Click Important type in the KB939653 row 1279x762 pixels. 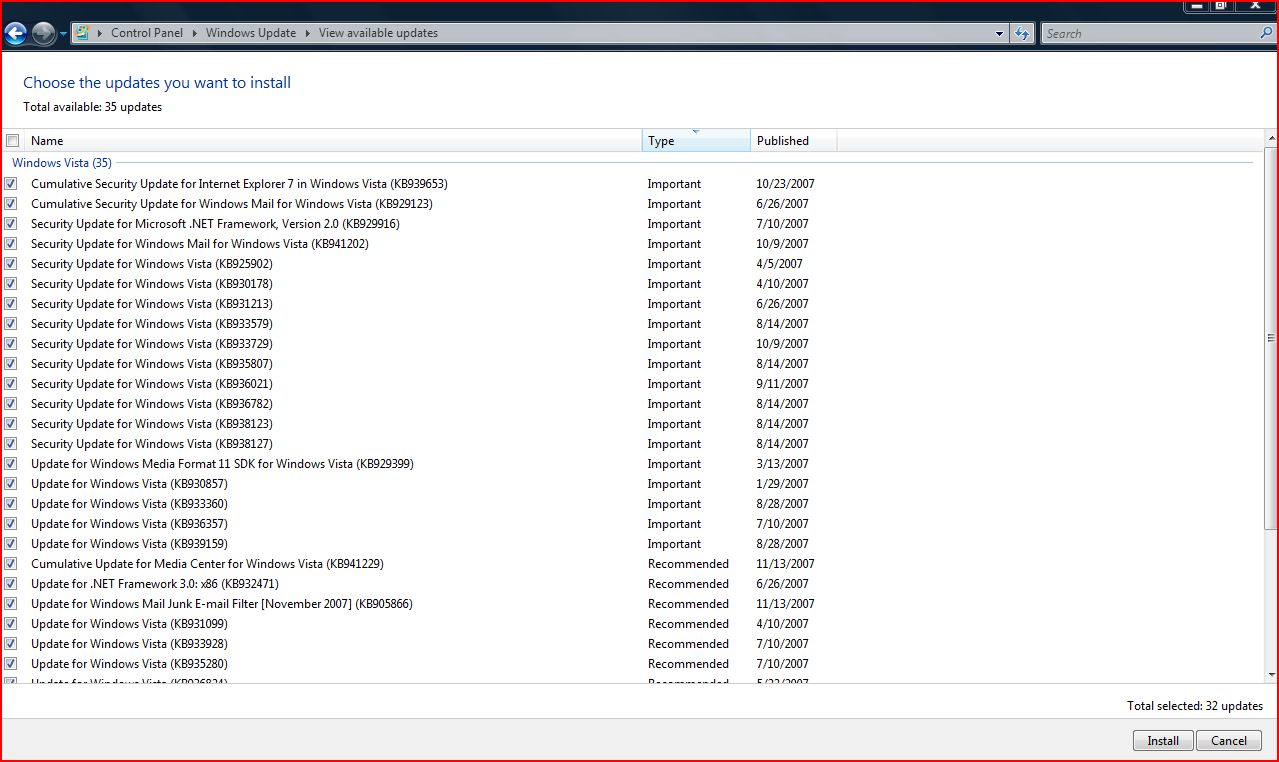tap(674, 184)
